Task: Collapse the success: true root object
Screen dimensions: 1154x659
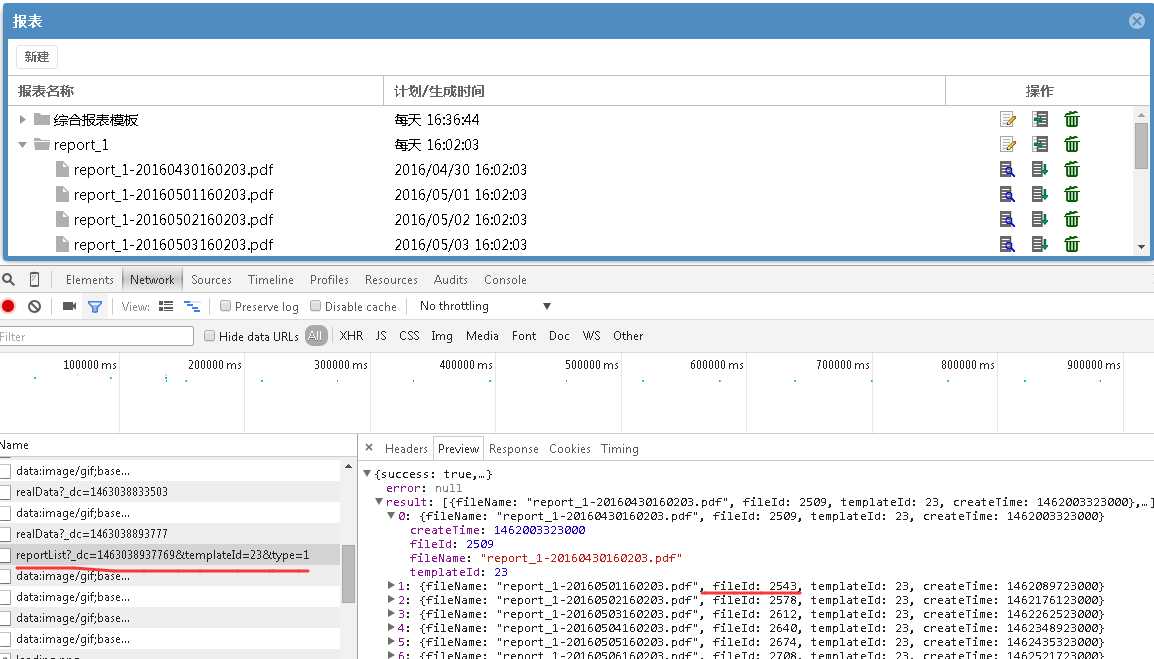Action: 367,473
